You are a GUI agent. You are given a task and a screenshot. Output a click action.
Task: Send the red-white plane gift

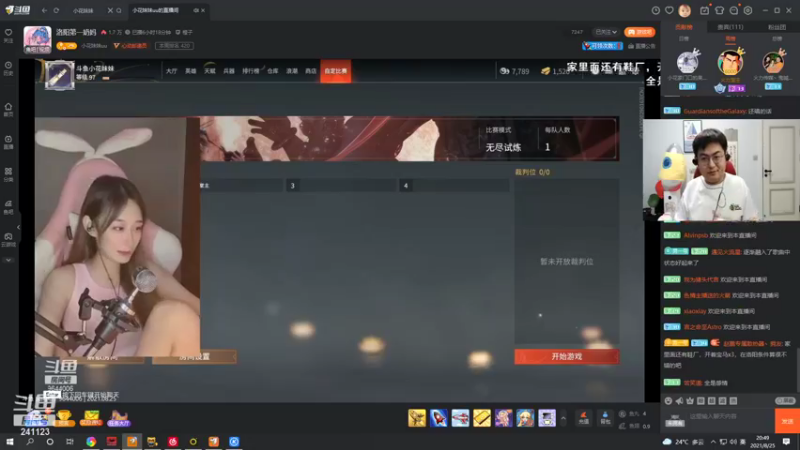coord(460,418)
